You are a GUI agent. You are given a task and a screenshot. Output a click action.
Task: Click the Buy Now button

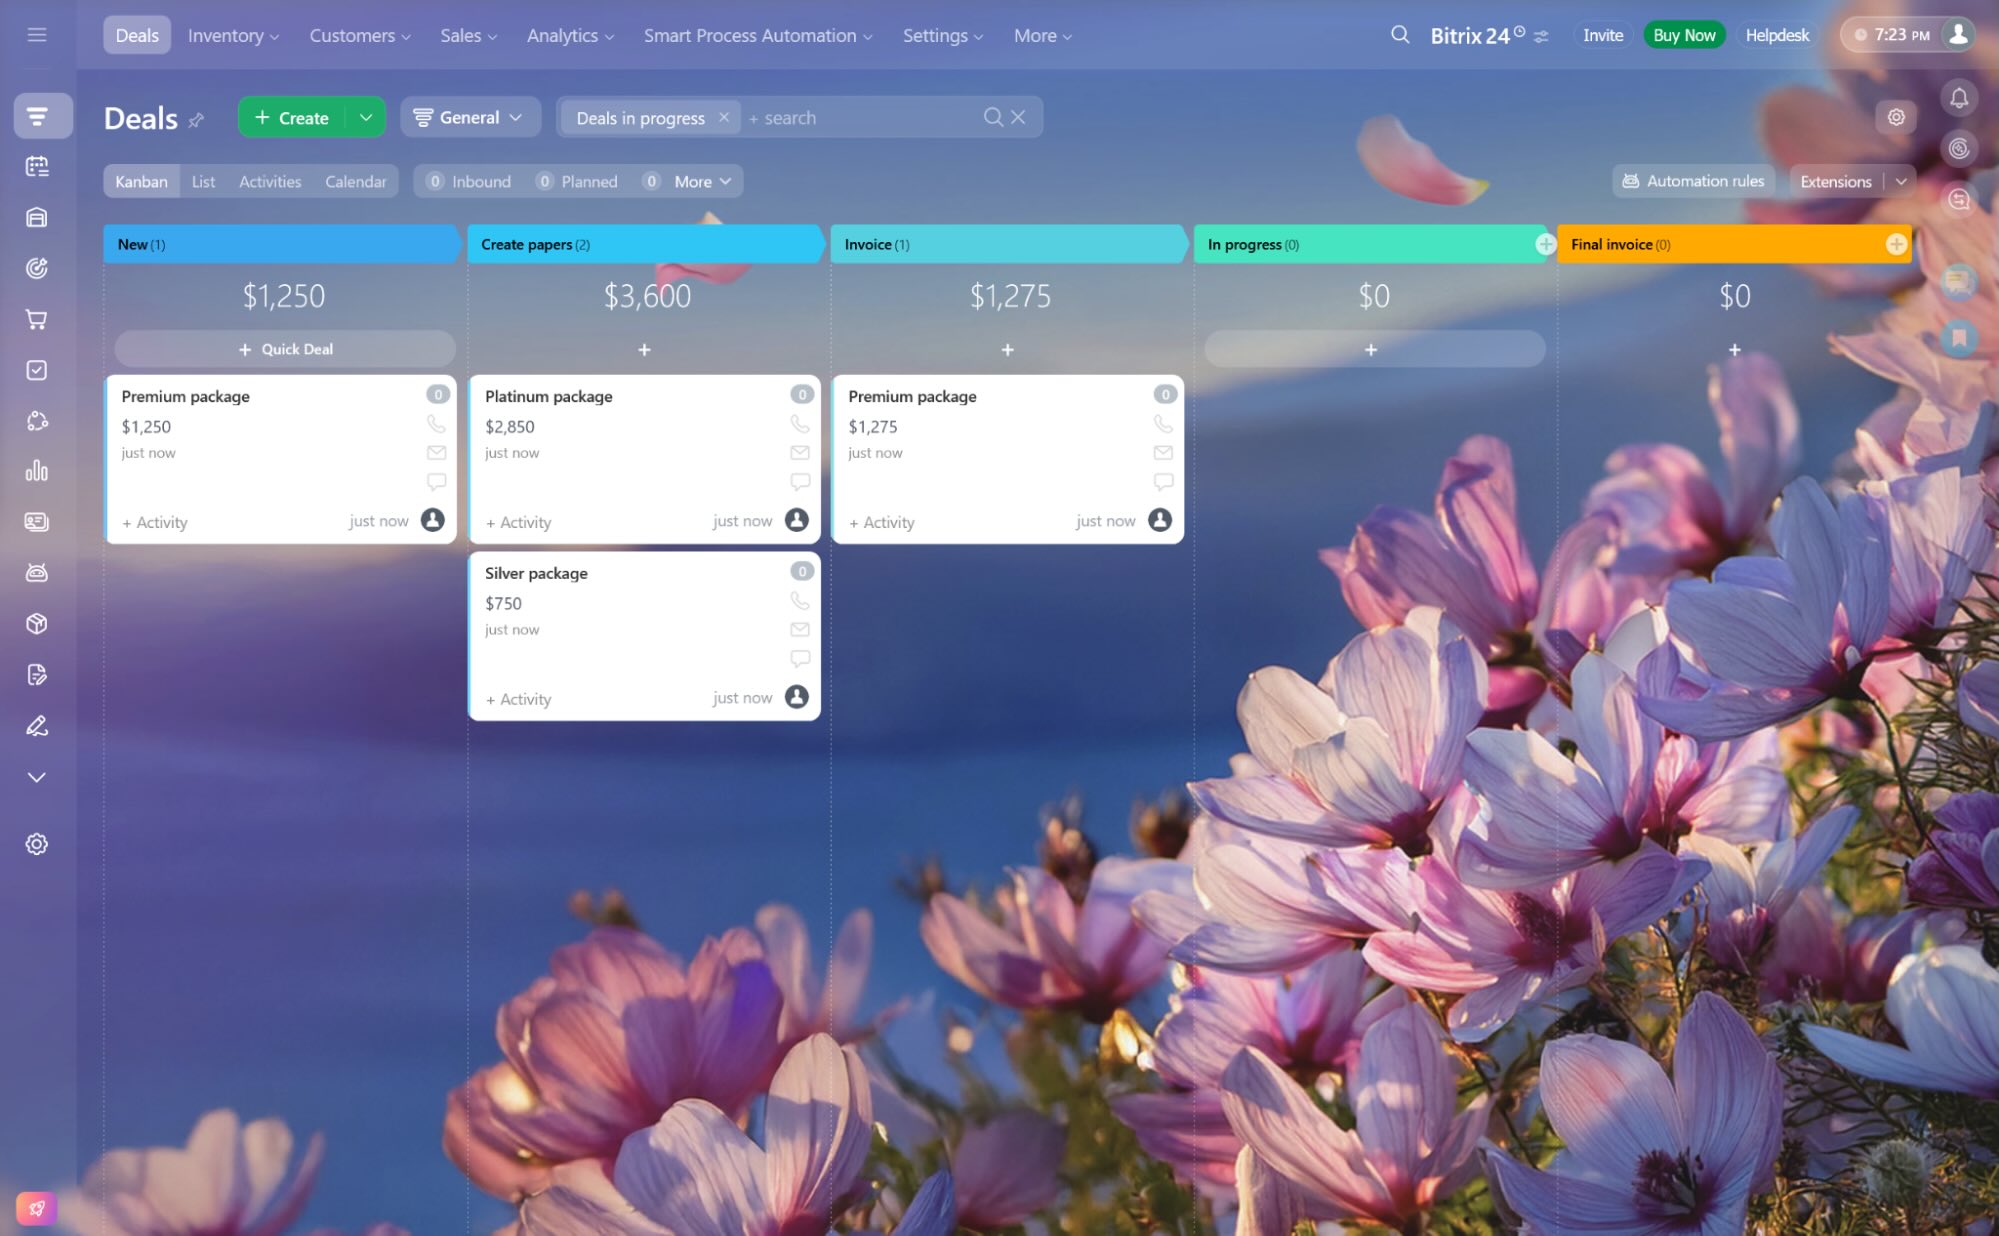coord(1683,35)
